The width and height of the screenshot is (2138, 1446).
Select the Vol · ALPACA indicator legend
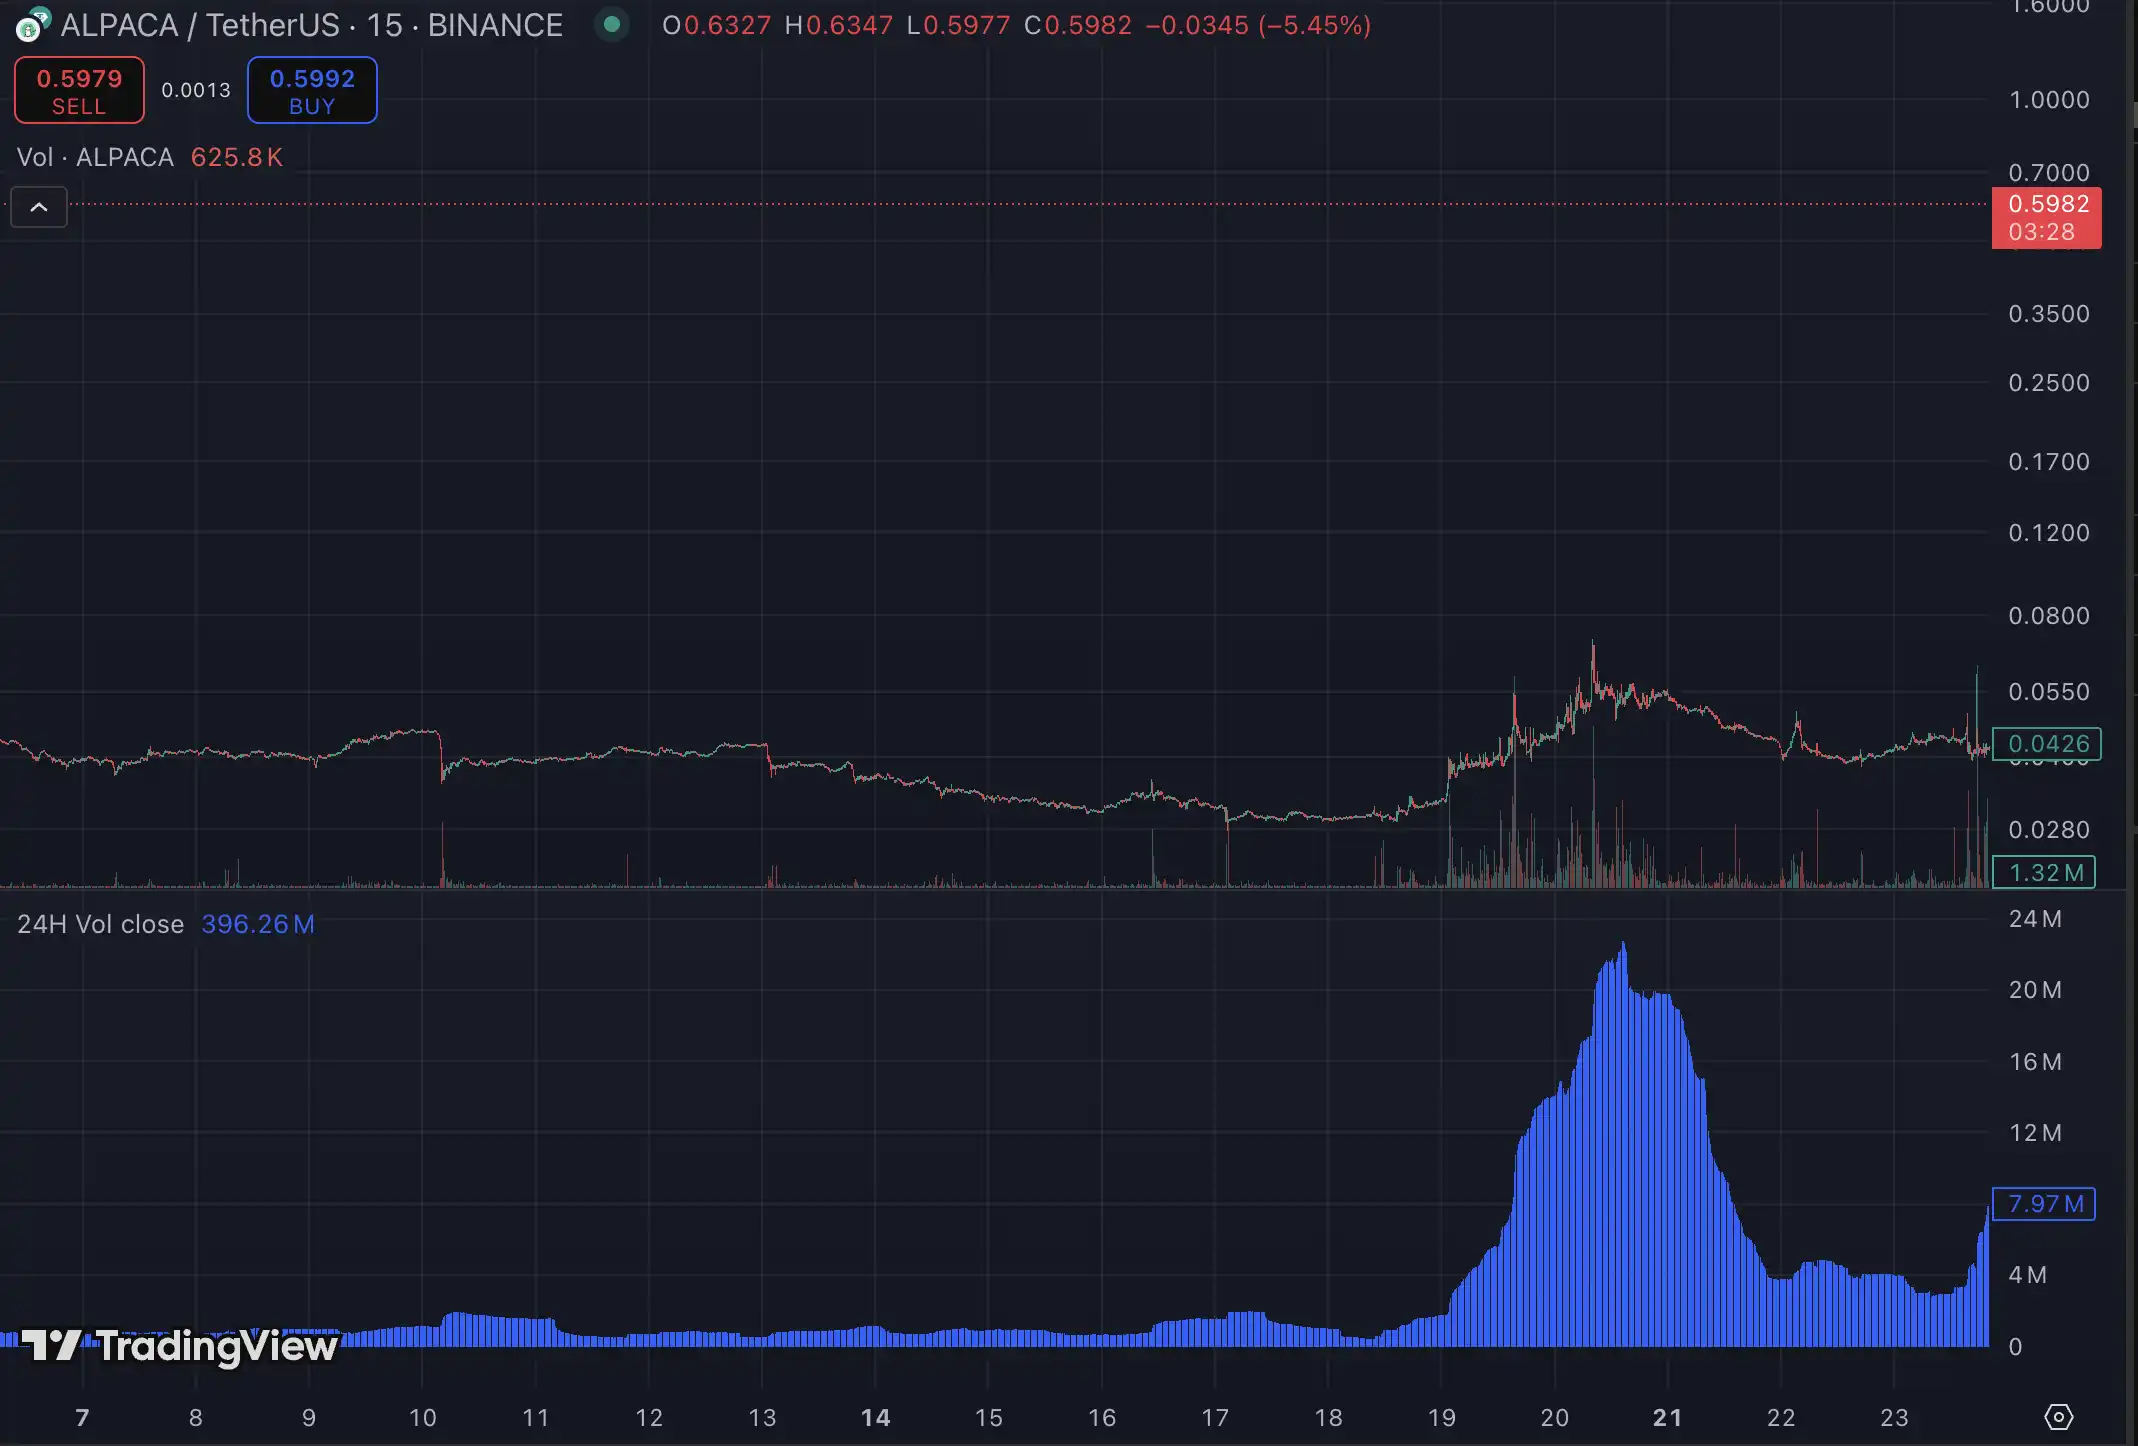[x=95, y=157]
